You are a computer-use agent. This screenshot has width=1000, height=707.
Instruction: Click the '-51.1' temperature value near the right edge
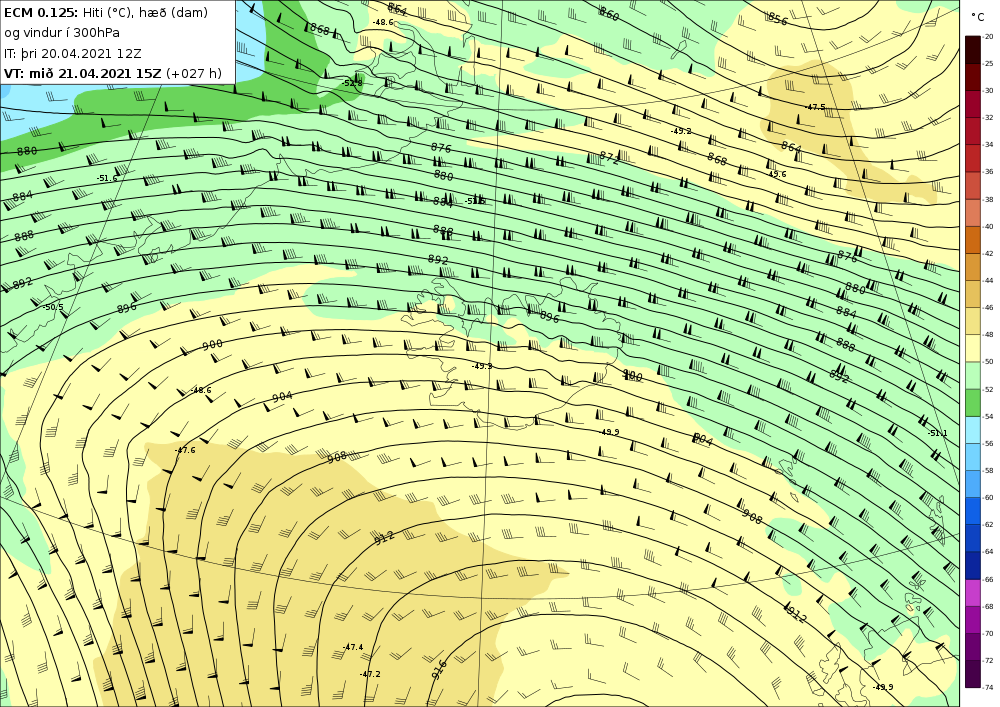tap(938, 434)
